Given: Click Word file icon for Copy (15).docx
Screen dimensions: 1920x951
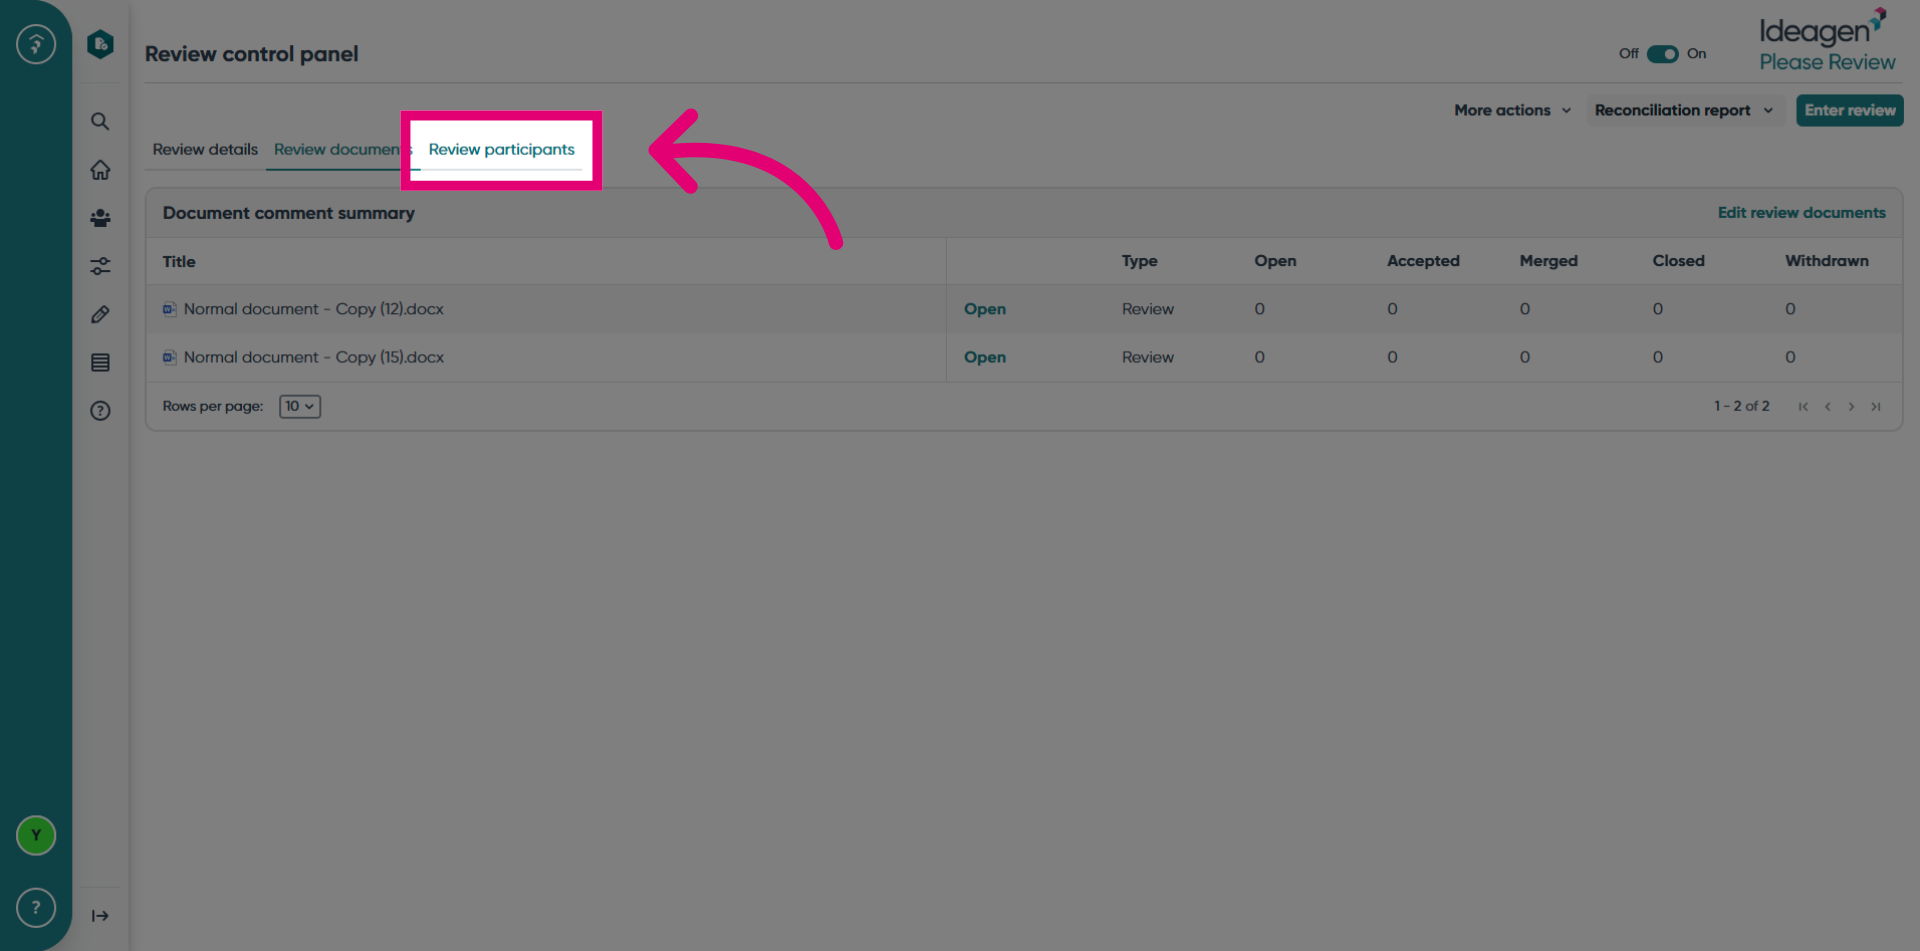Looking at the screenshot, I should coord(170,357).
